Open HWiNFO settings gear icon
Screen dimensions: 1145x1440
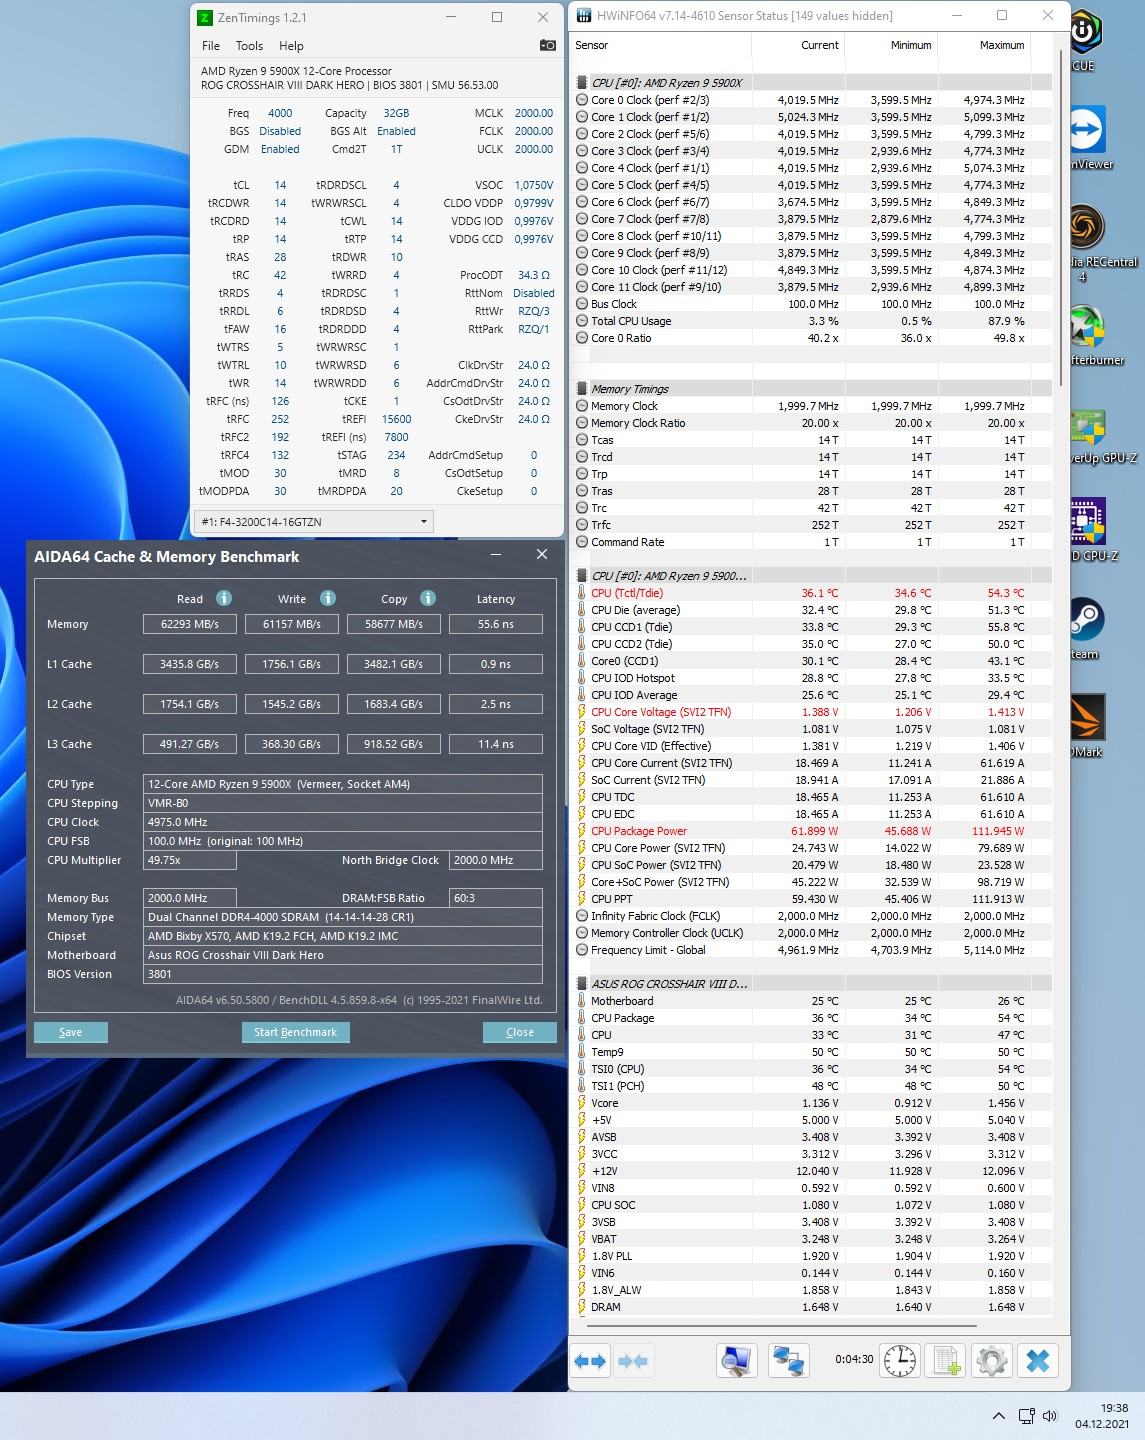point(992,1361)
